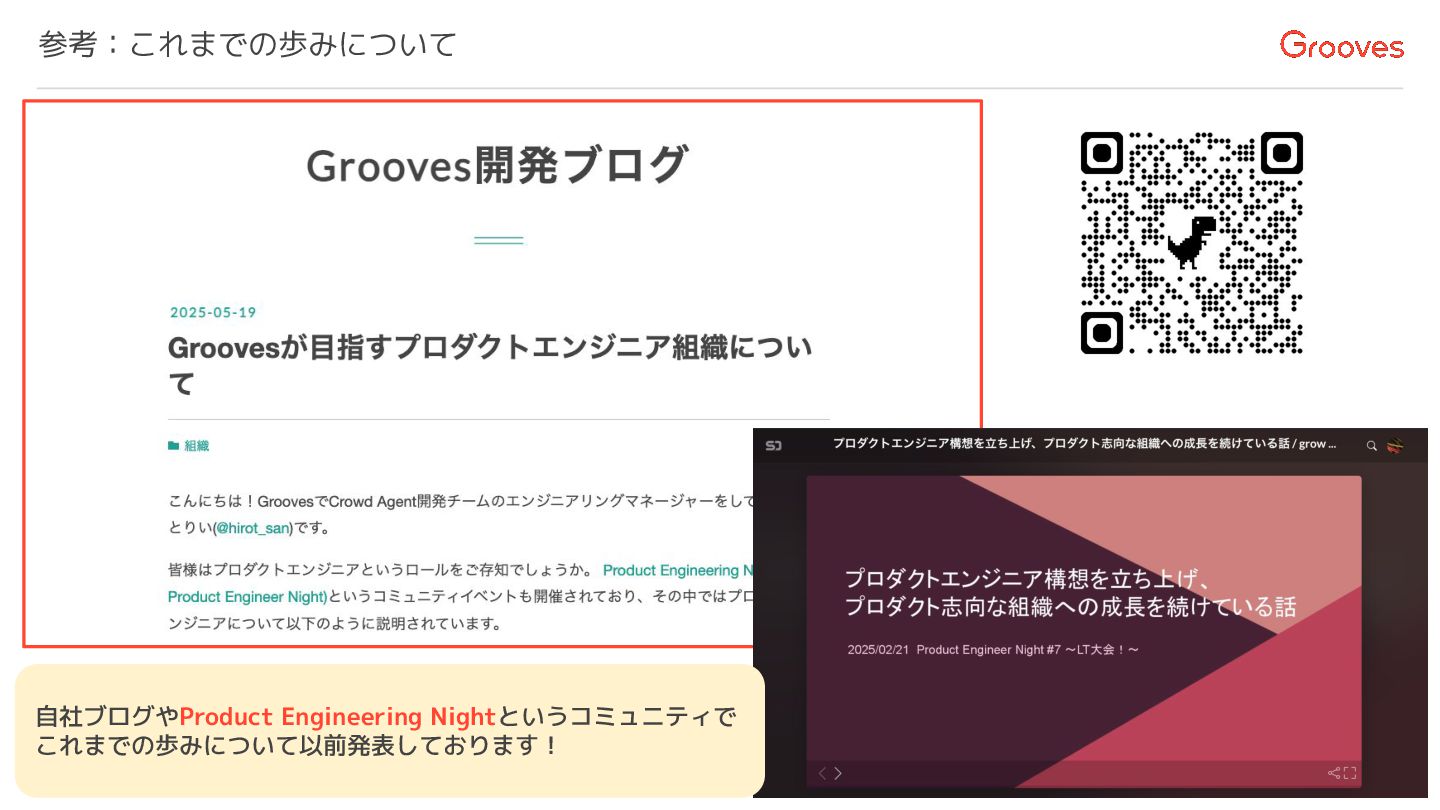Click the orange 'Product Engineering Night' callout text
The height and width of the screenshot is (810, 1440).
pos(338,717)
